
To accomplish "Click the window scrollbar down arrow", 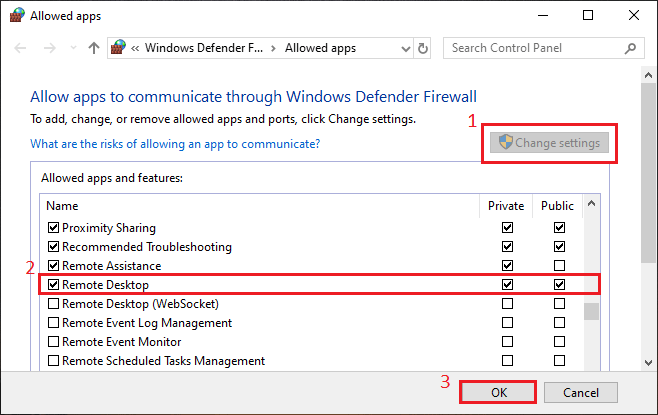I will tap(649, 363).
